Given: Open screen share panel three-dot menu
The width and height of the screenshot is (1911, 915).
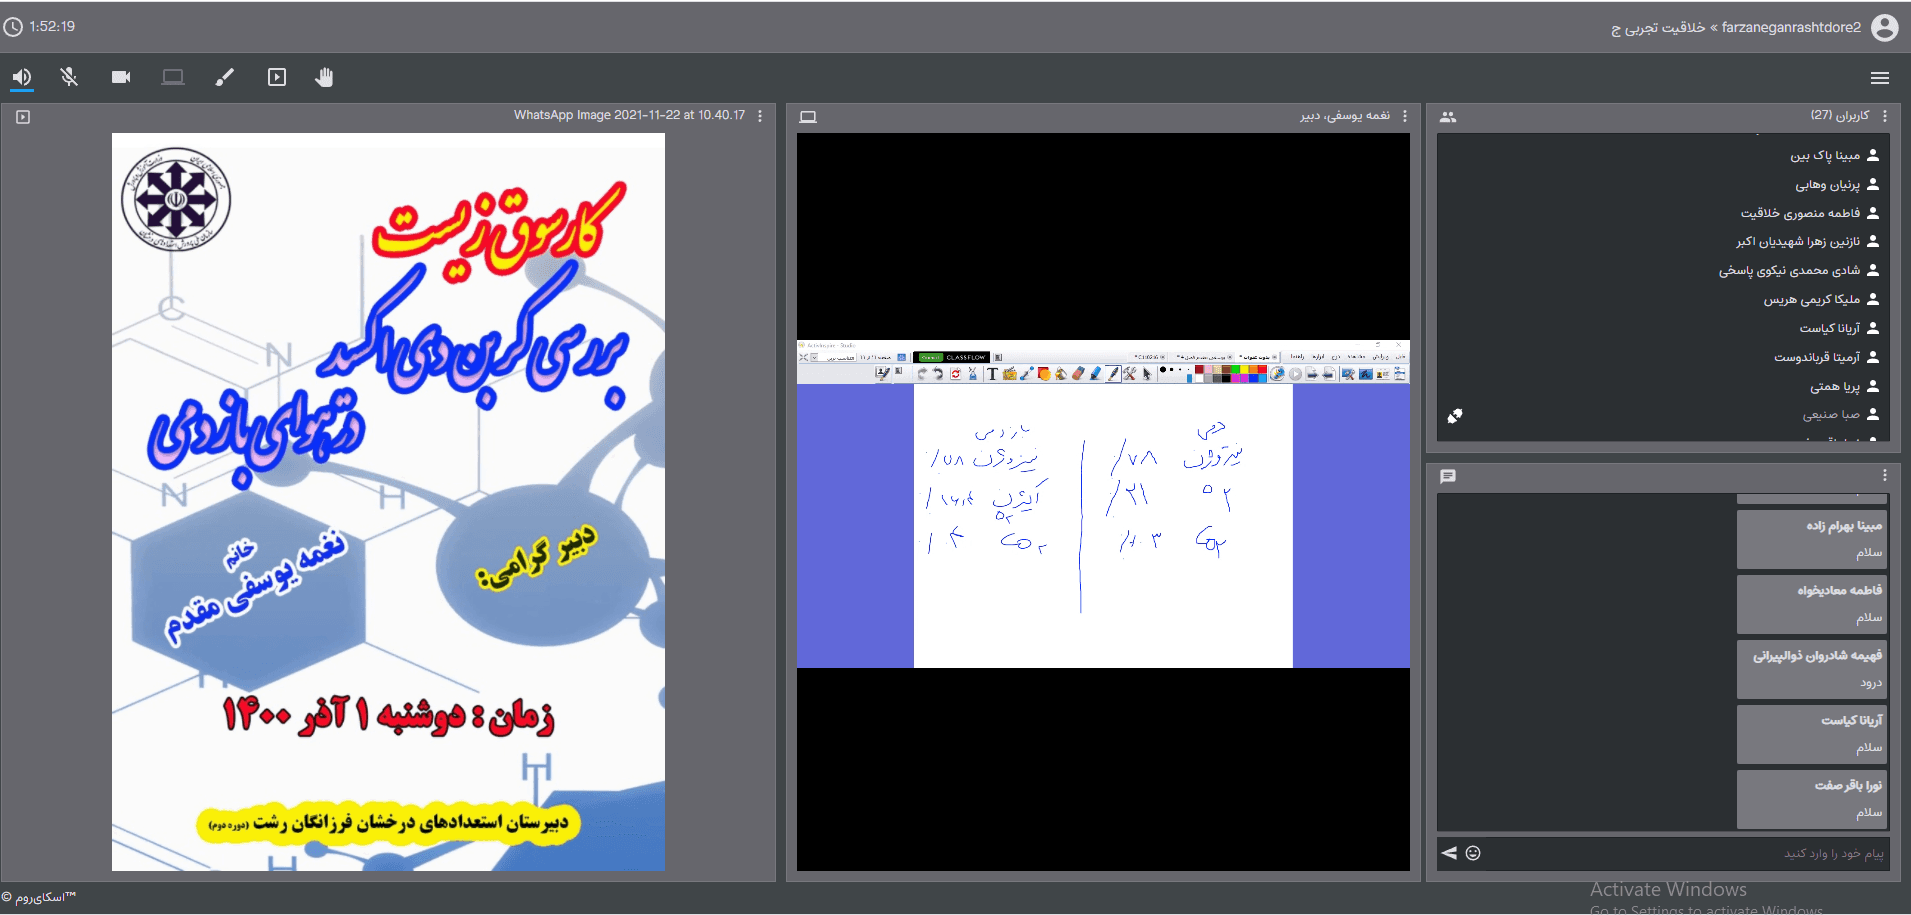Looking at the screenshot, I should click(1405, 116).
